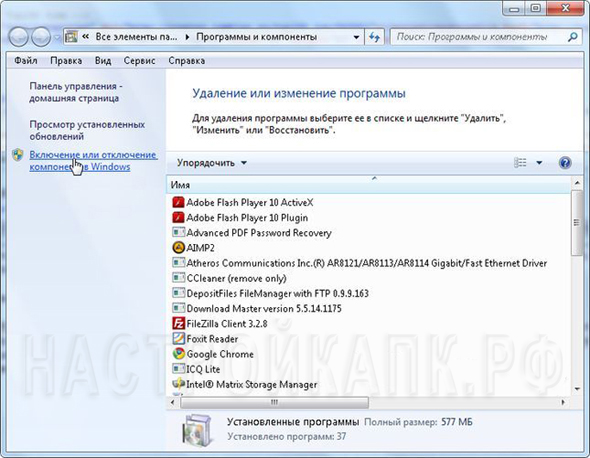This screenshot has width=590, height=458.
Task: Open the view options dropdown arrow
Action: 539,163
